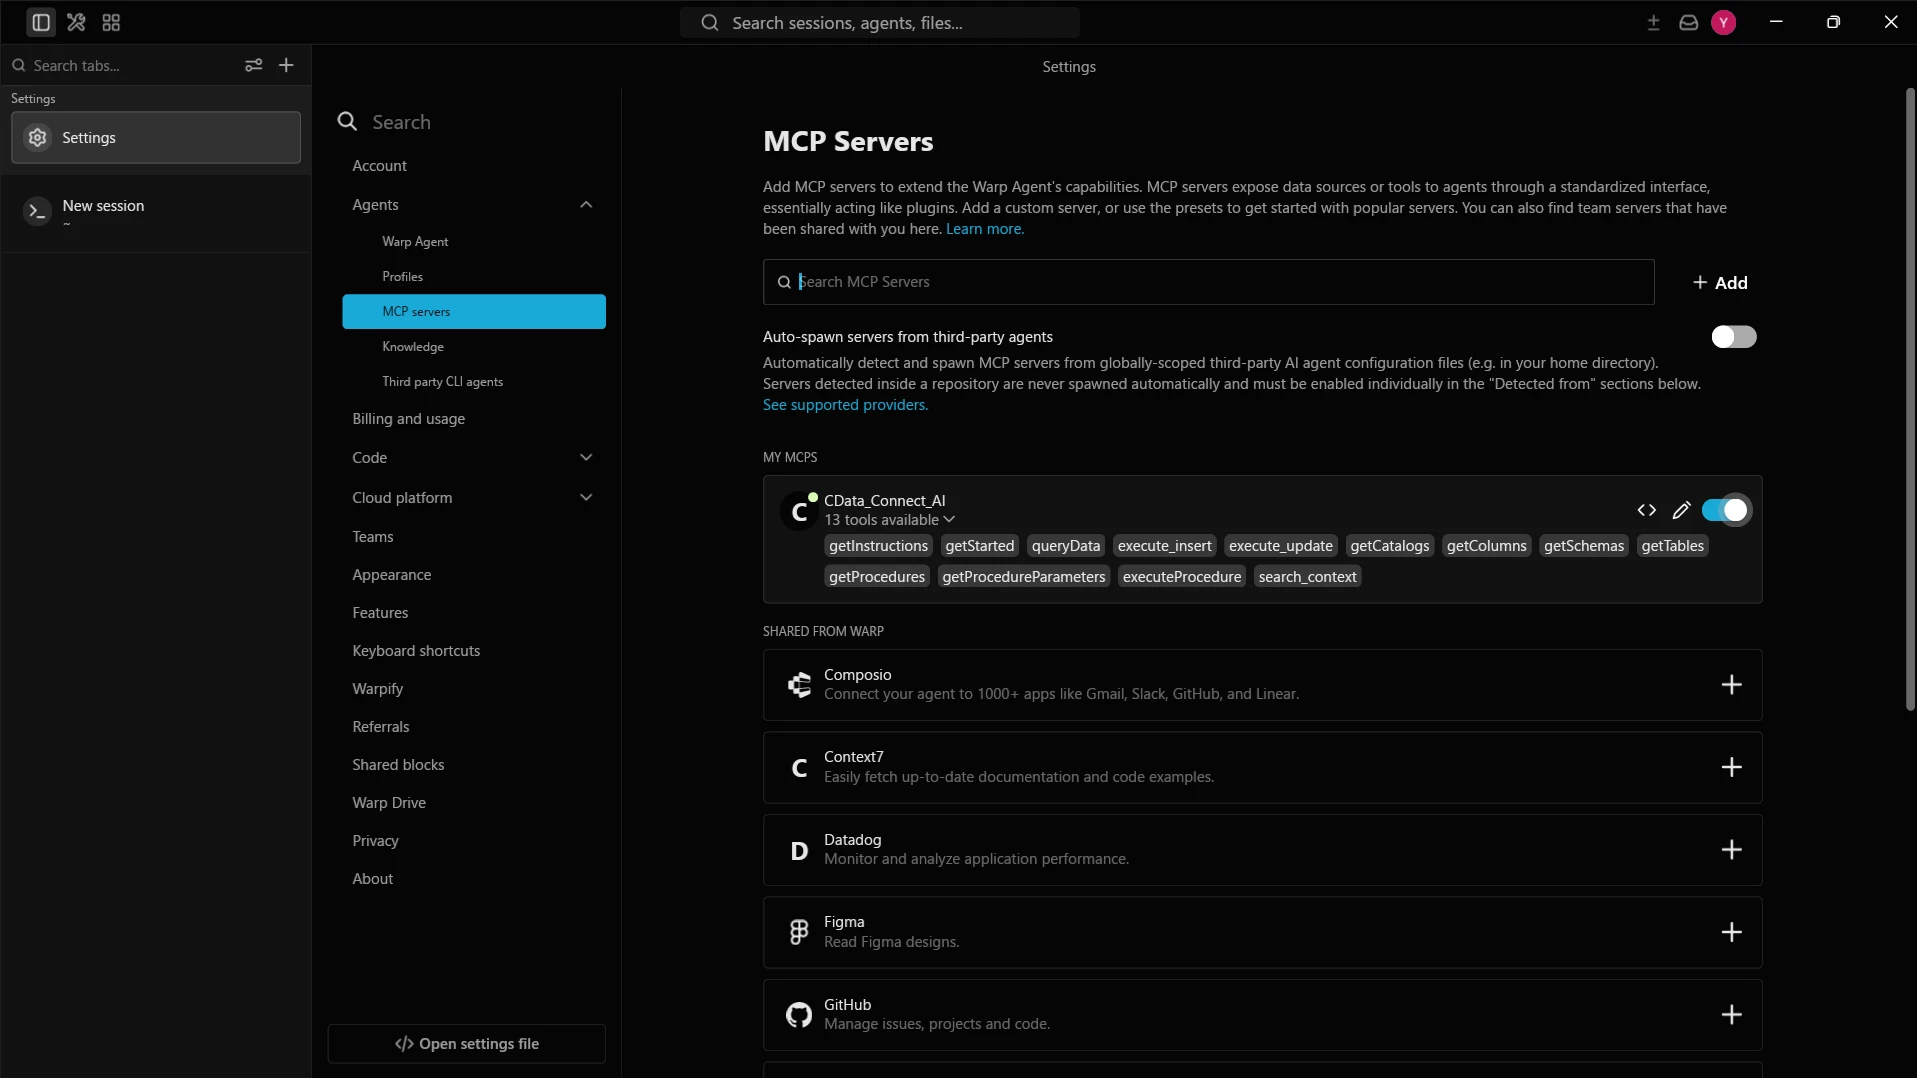
Task: Select the Settings tab in sidebar
Action: (x=155, y=138)
